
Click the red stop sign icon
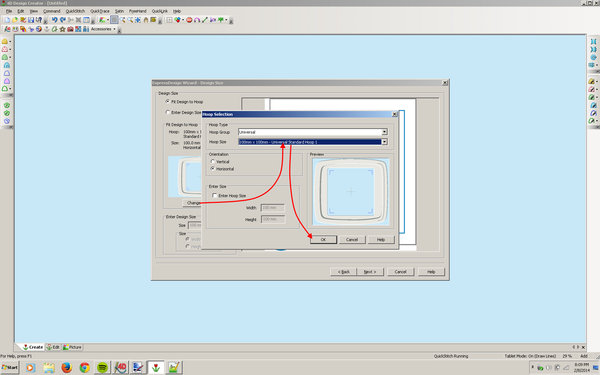pos(189,20)
